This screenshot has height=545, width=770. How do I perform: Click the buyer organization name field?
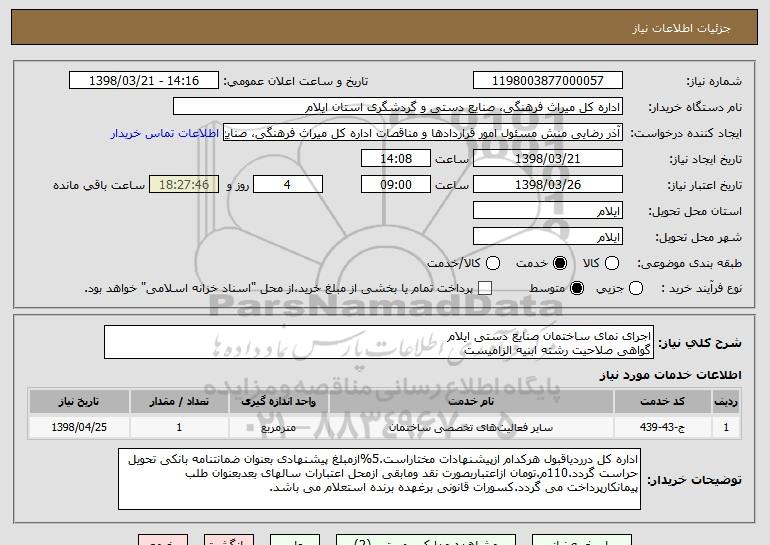coord(398,107)
